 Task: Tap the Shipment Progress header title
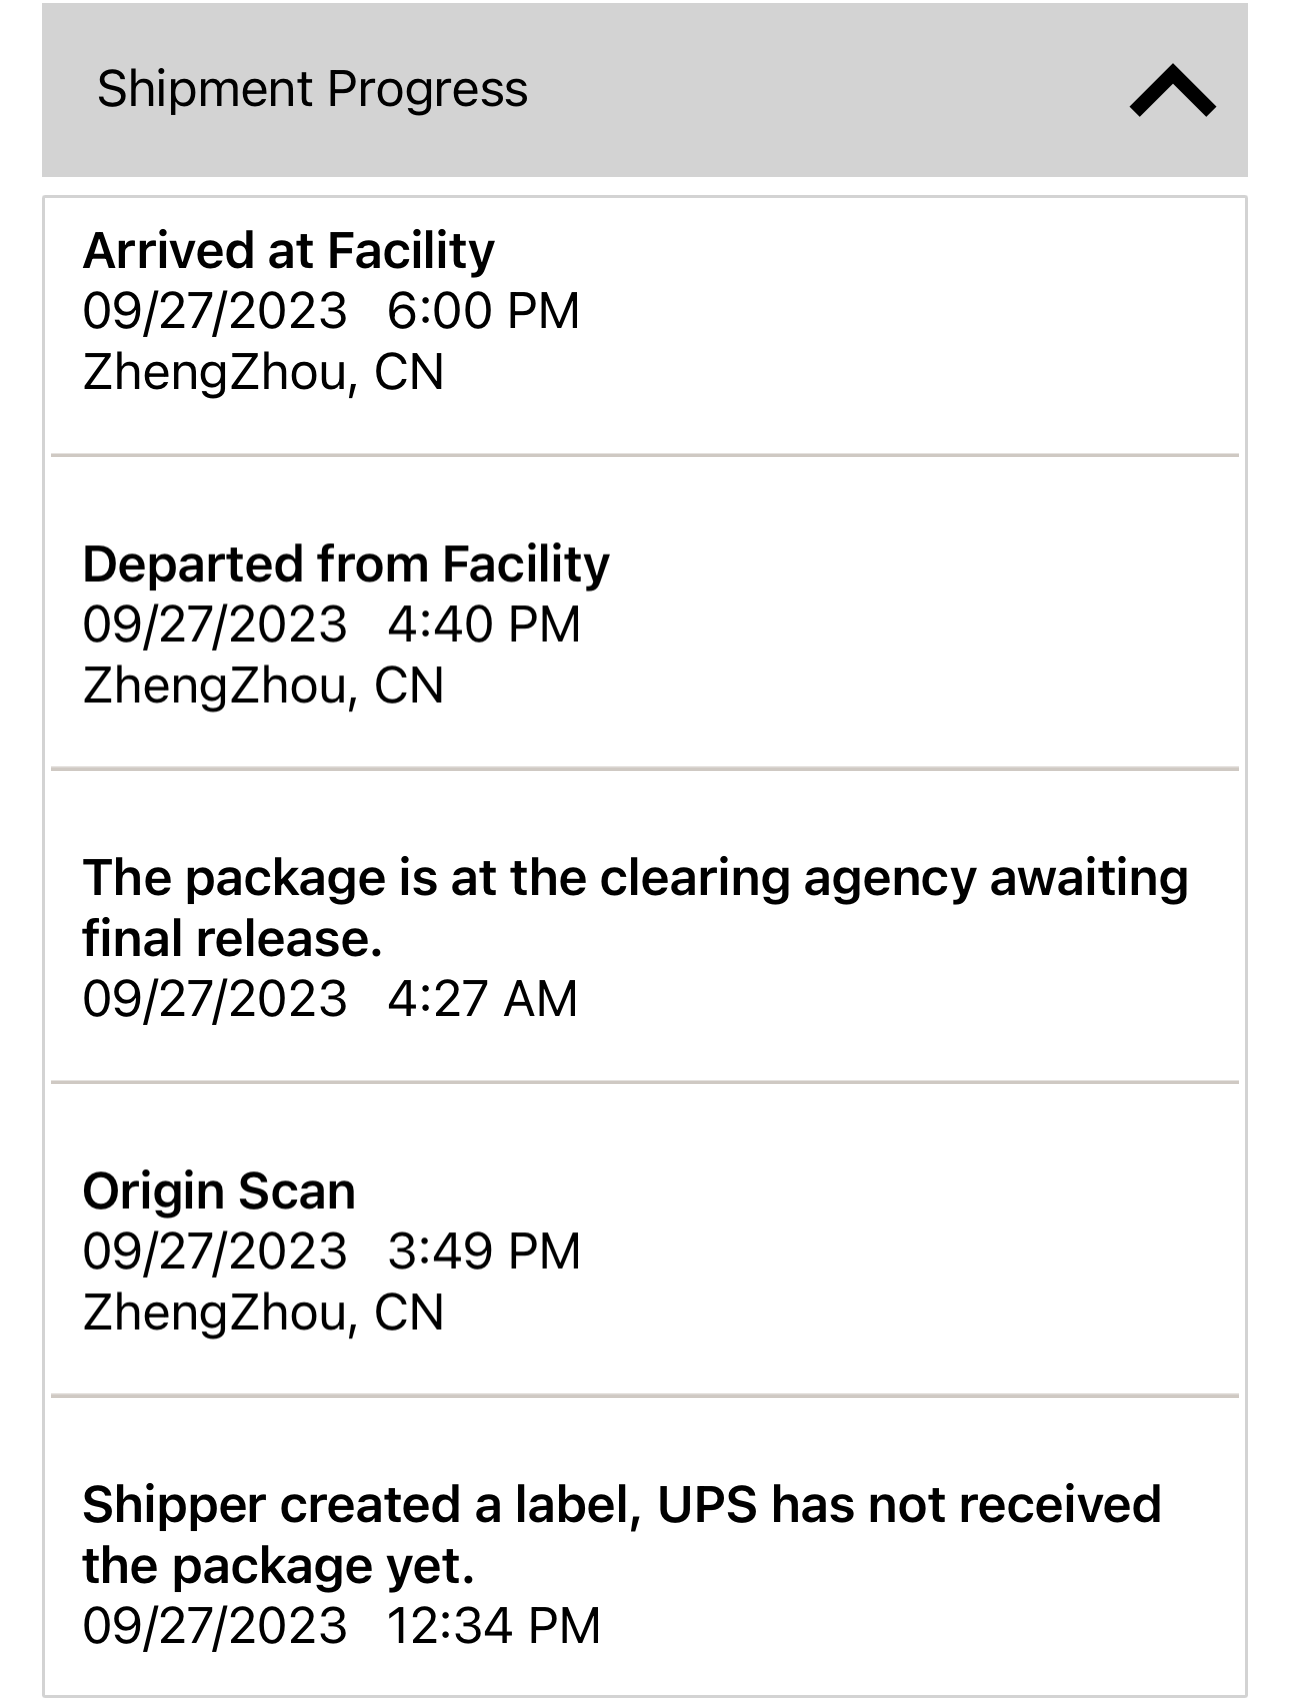pyautogui.click(x=312, y=89)
